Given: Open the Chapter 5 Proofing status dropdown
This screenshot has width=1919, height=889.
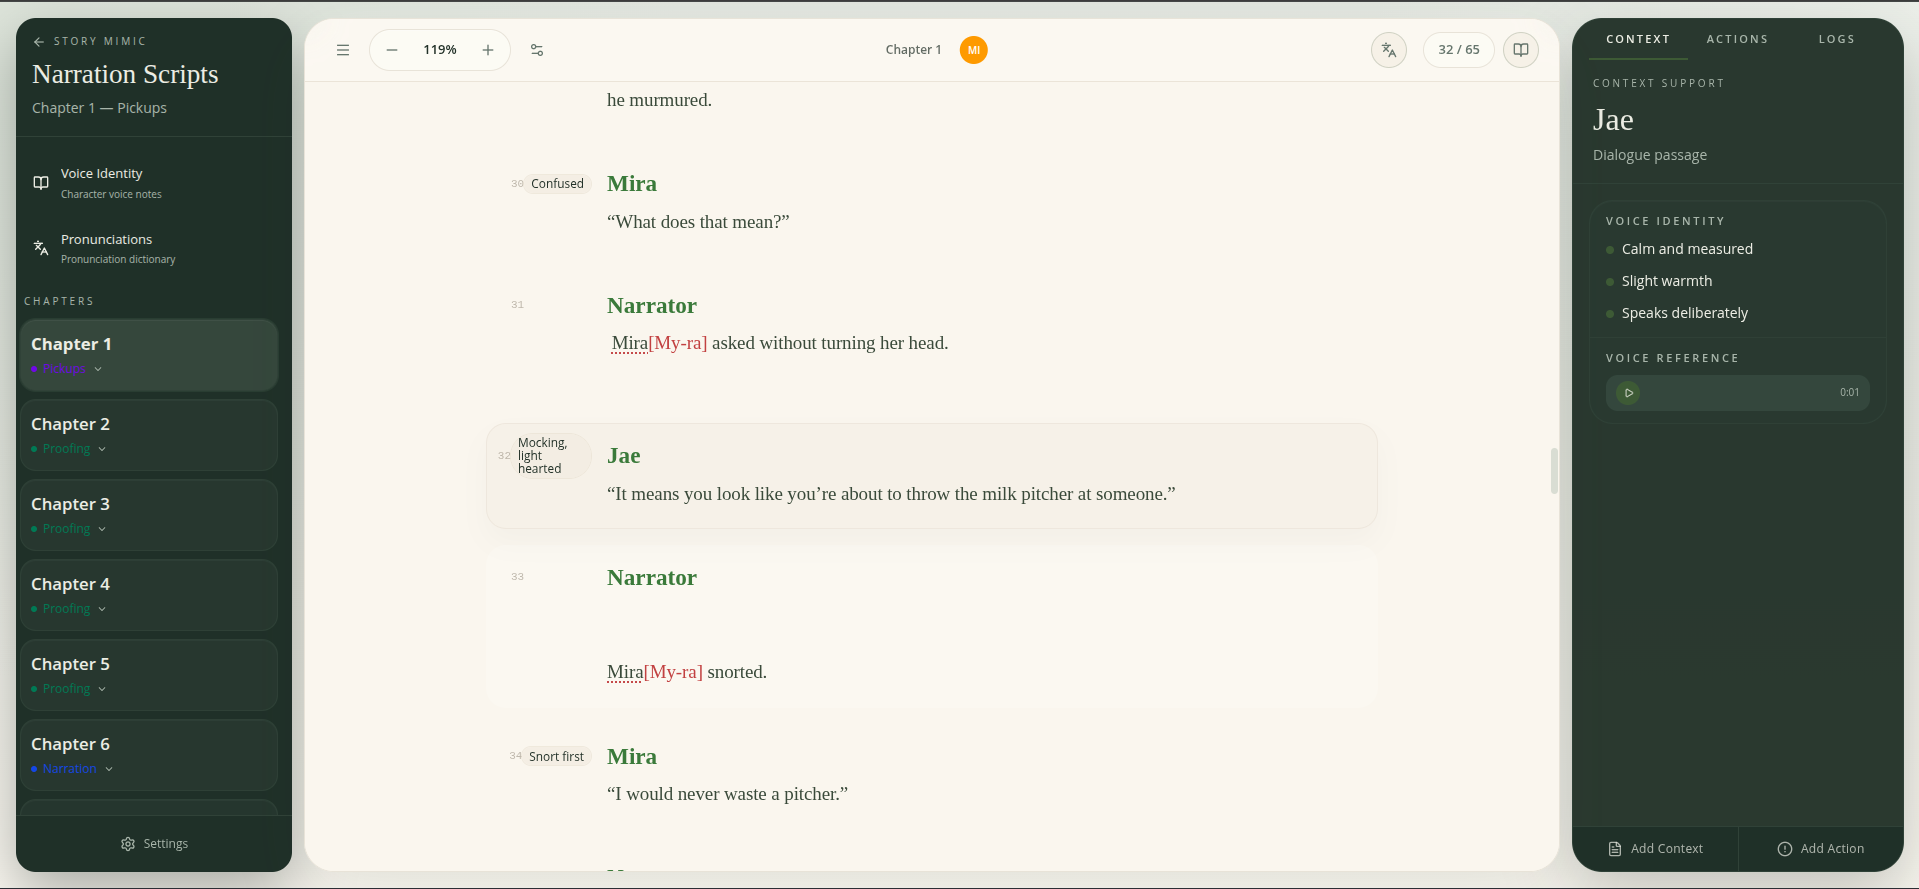Looking at the screenshot, I should click(x=69, y=689).
